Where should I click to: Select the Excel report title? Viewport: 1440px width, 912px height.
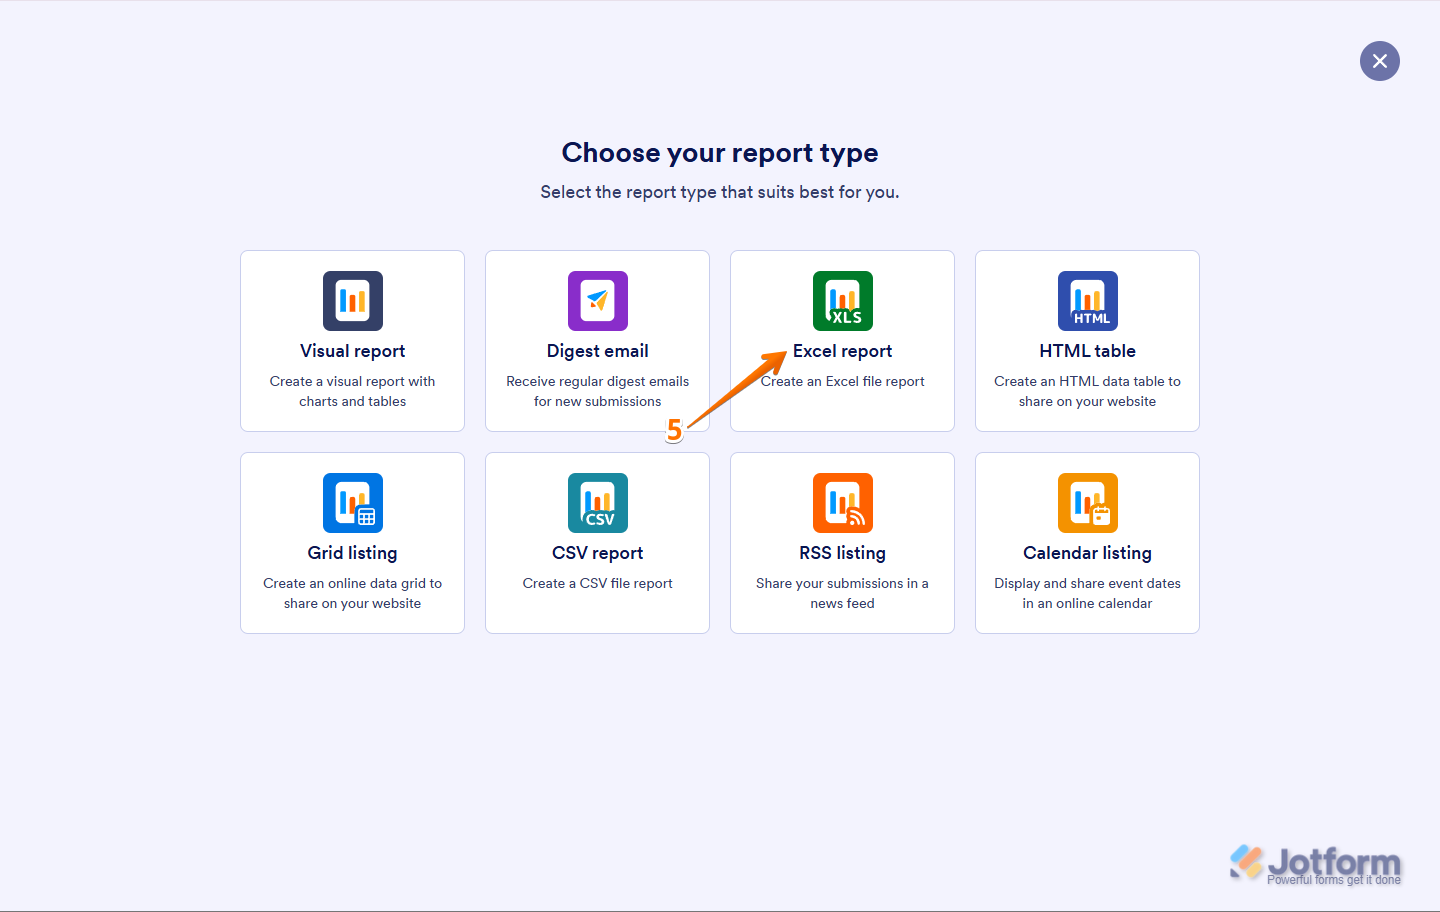[842, 351]
